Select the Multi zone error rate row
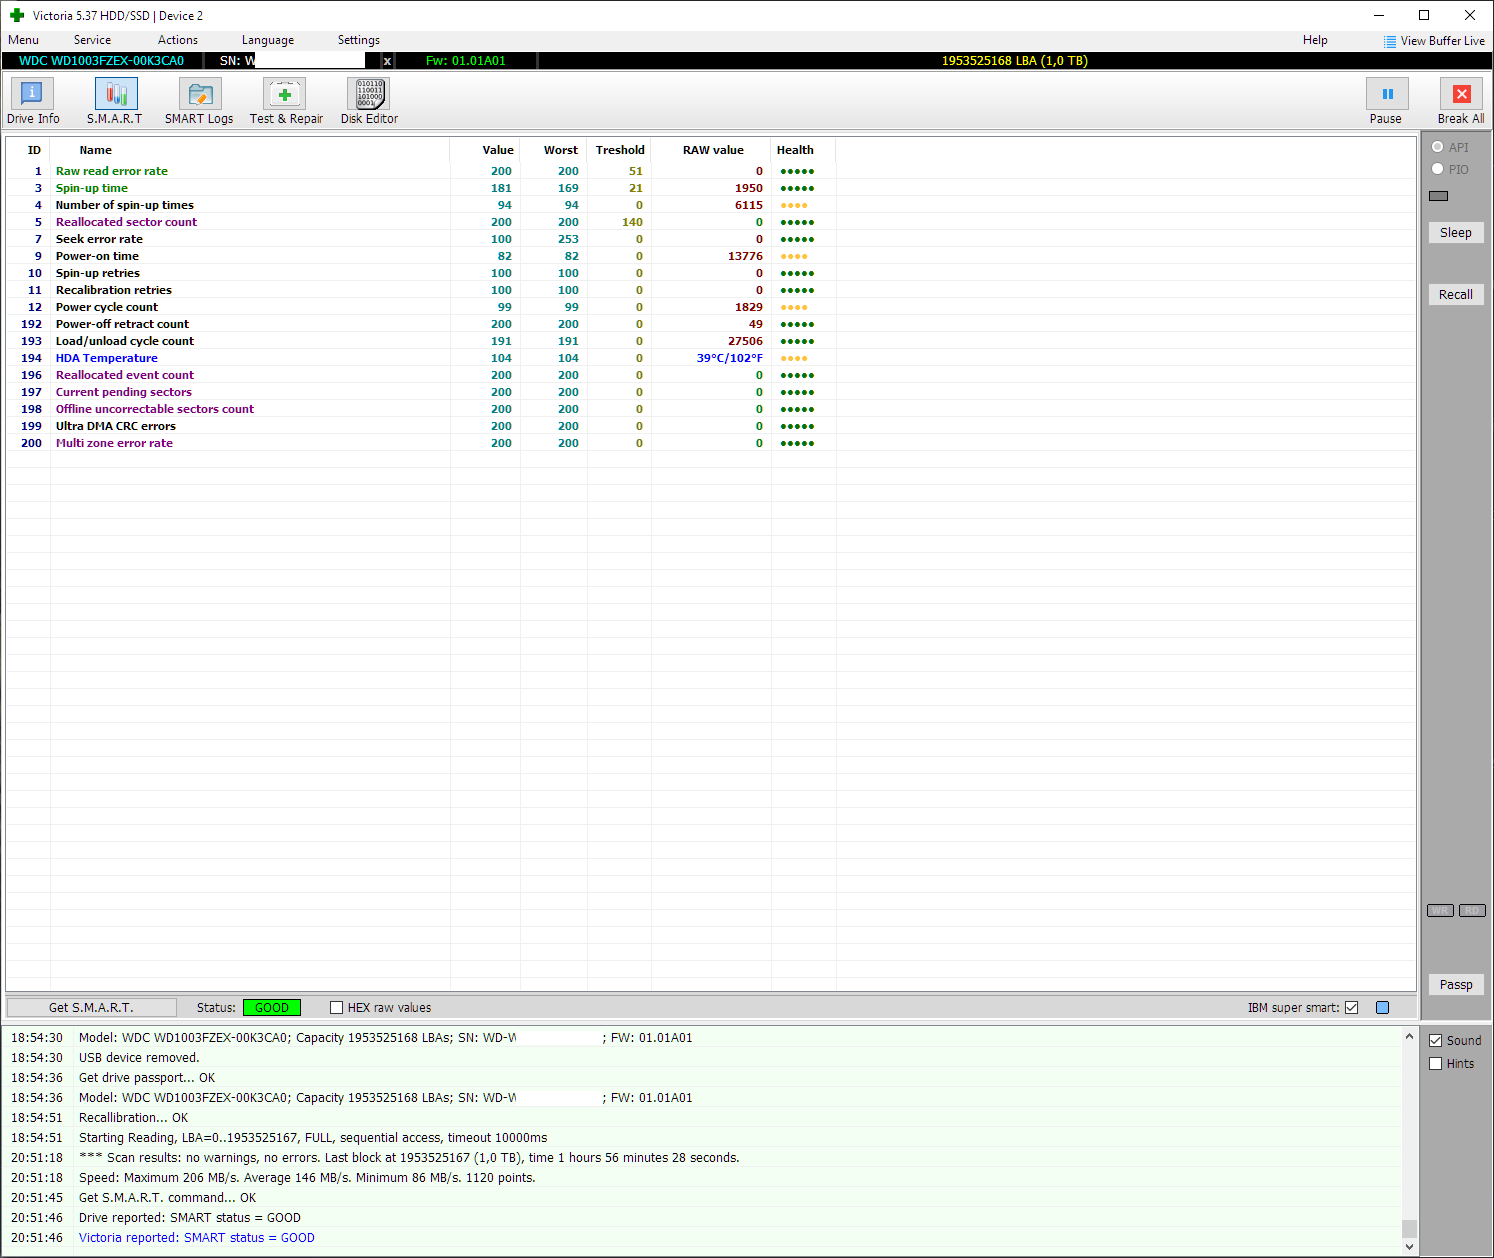Screen dimensions: 1494x1258 [x=710, y=443]
